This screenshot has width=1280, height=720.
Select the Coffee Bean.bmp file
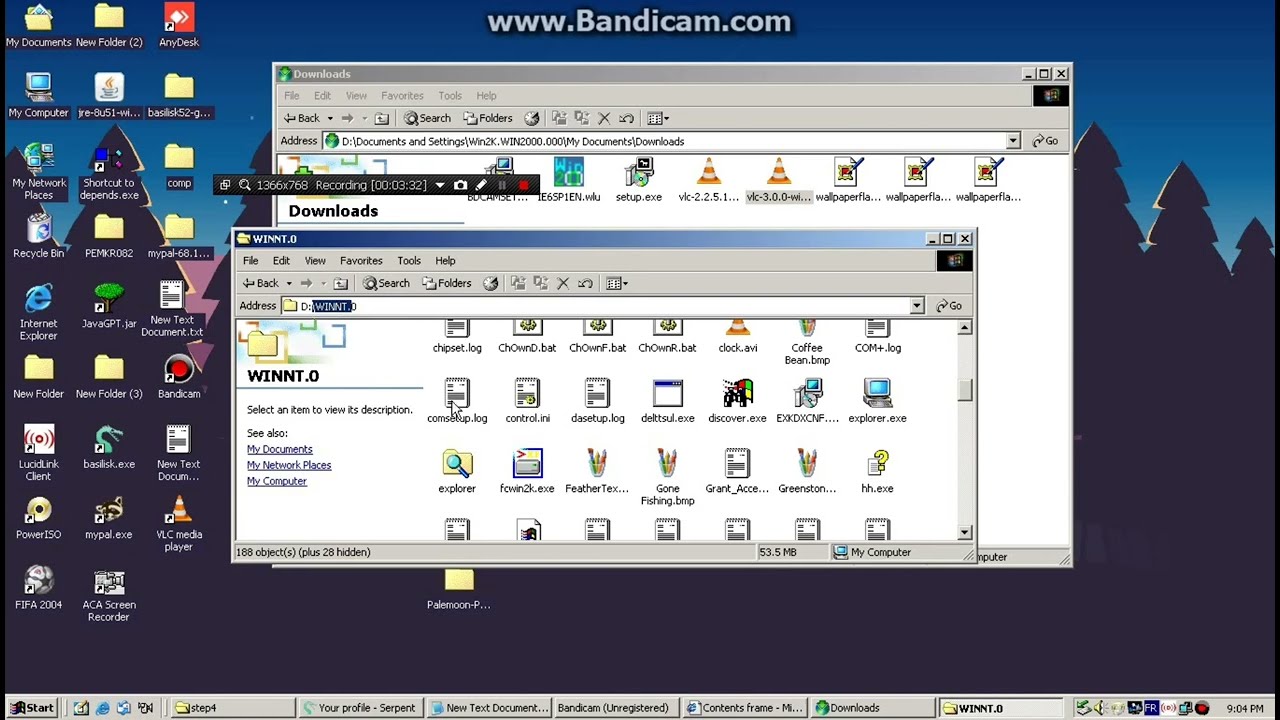[x=807, y=342]
